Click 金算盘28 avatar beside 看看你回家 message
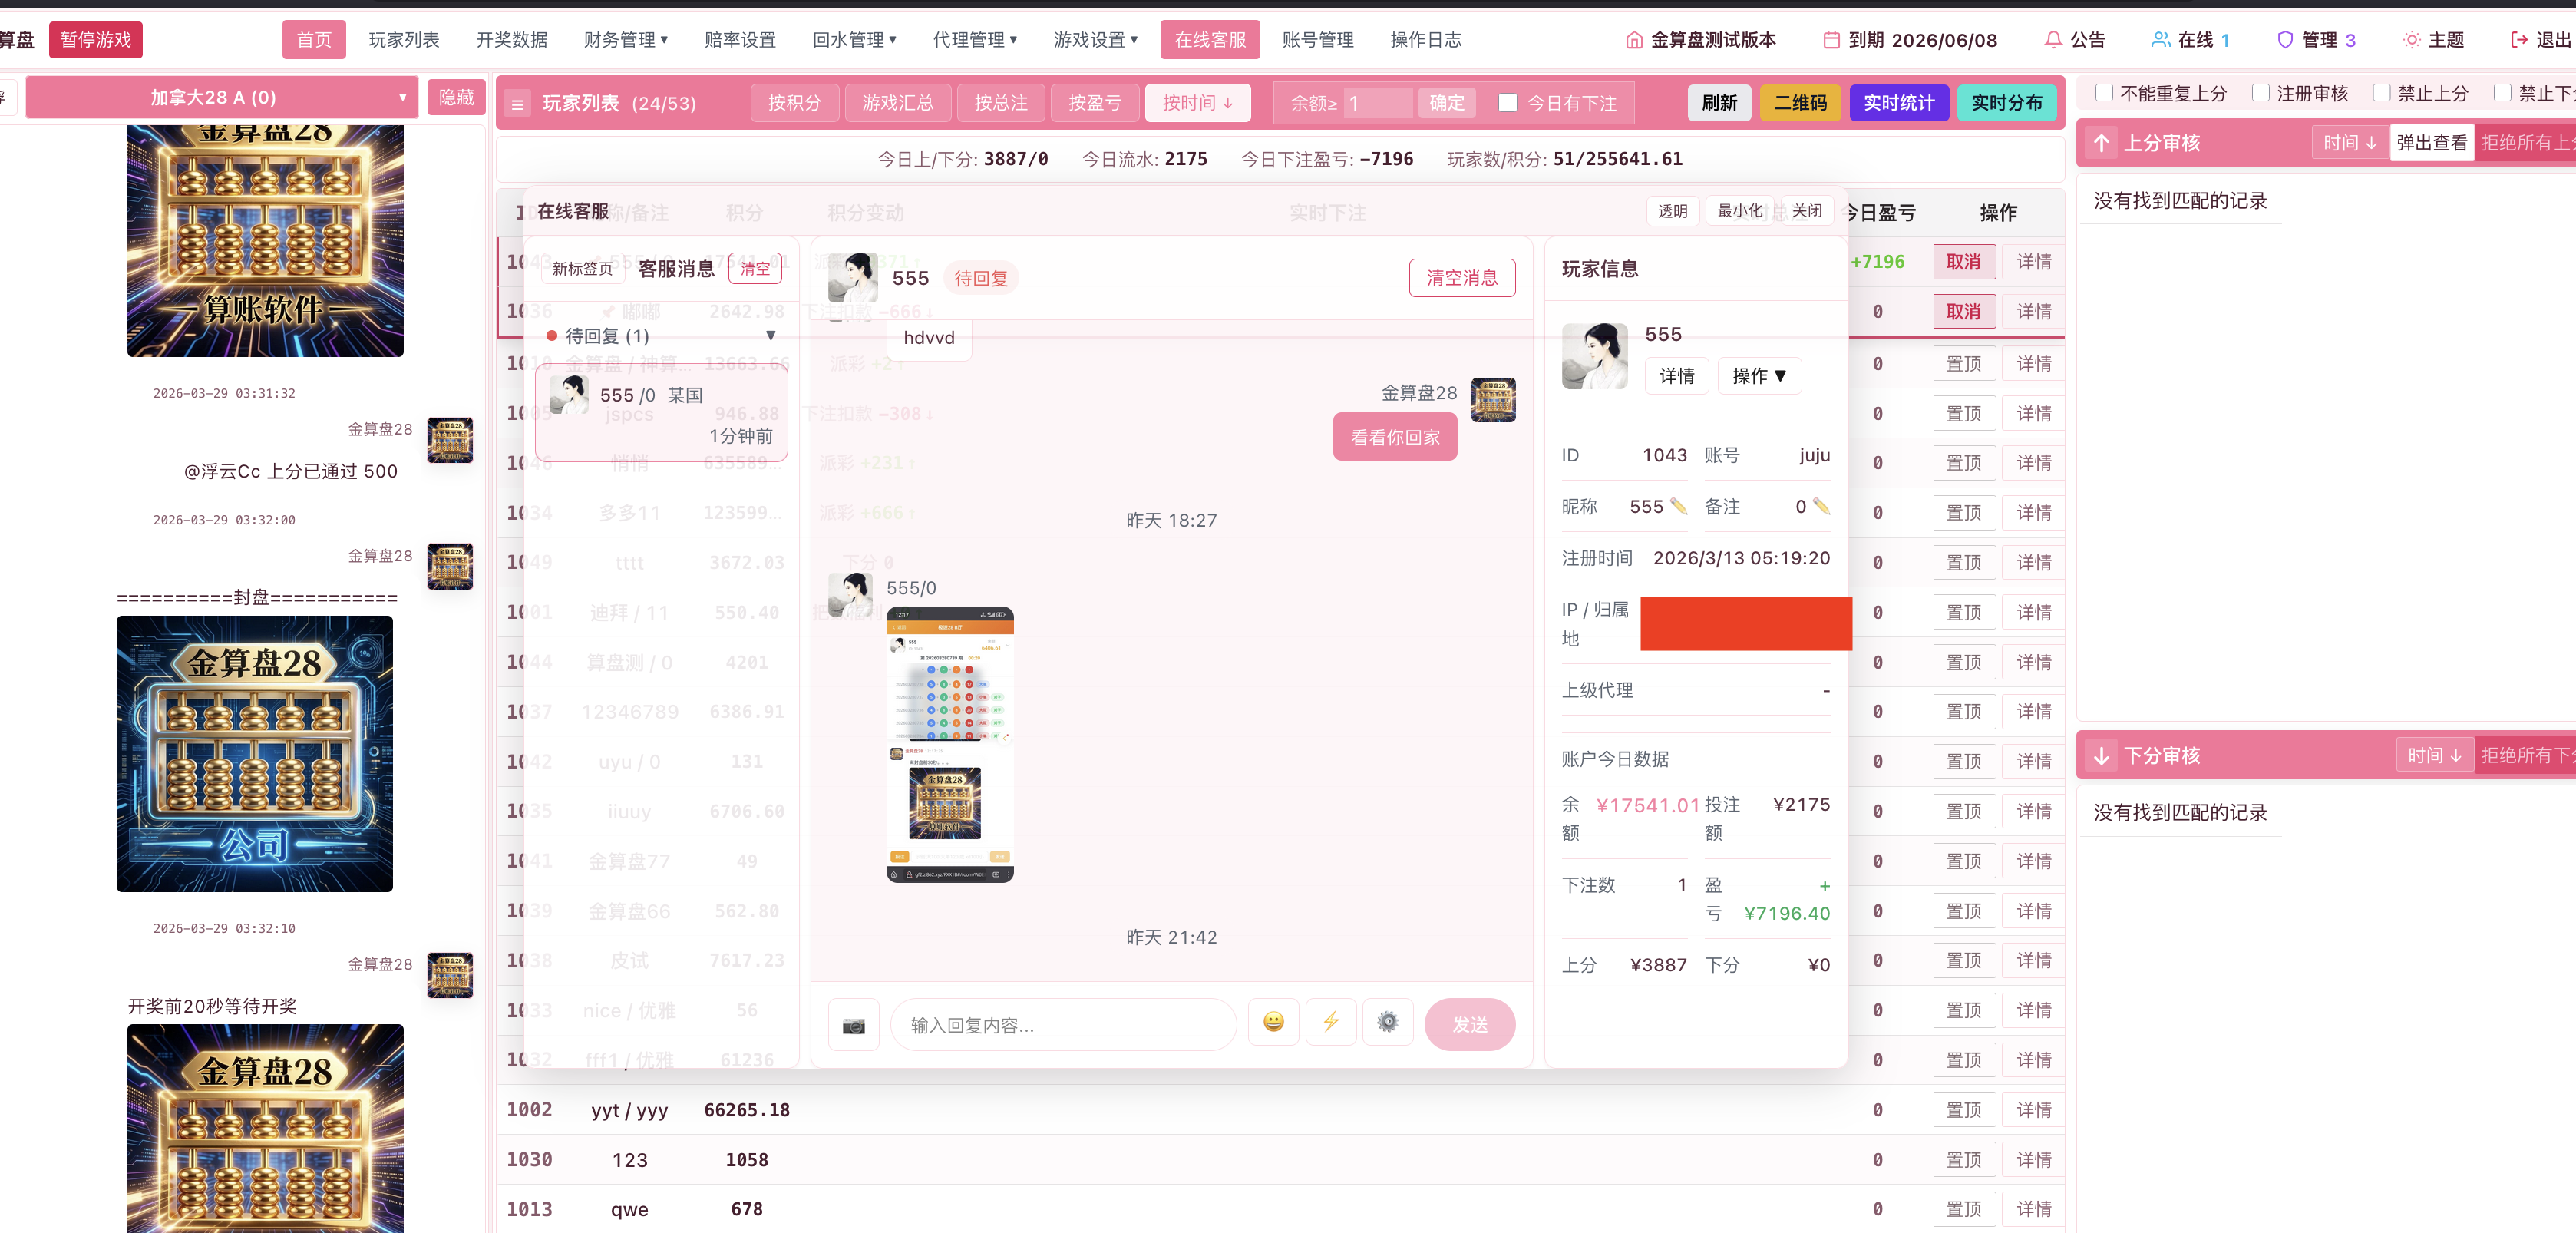Screen dimensions: 2576x1233 tap(1493, 400)
